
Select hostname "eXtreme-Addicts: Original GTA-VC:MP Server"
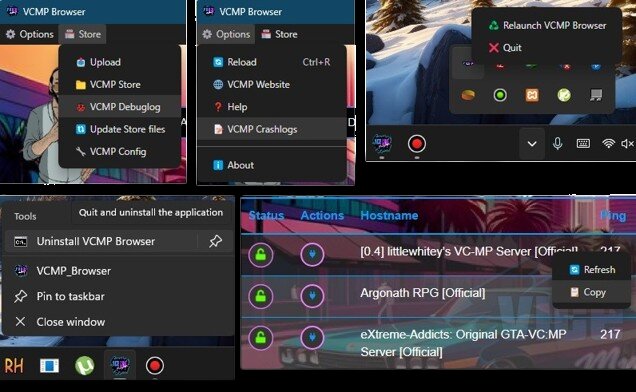(x=463, y=343)
